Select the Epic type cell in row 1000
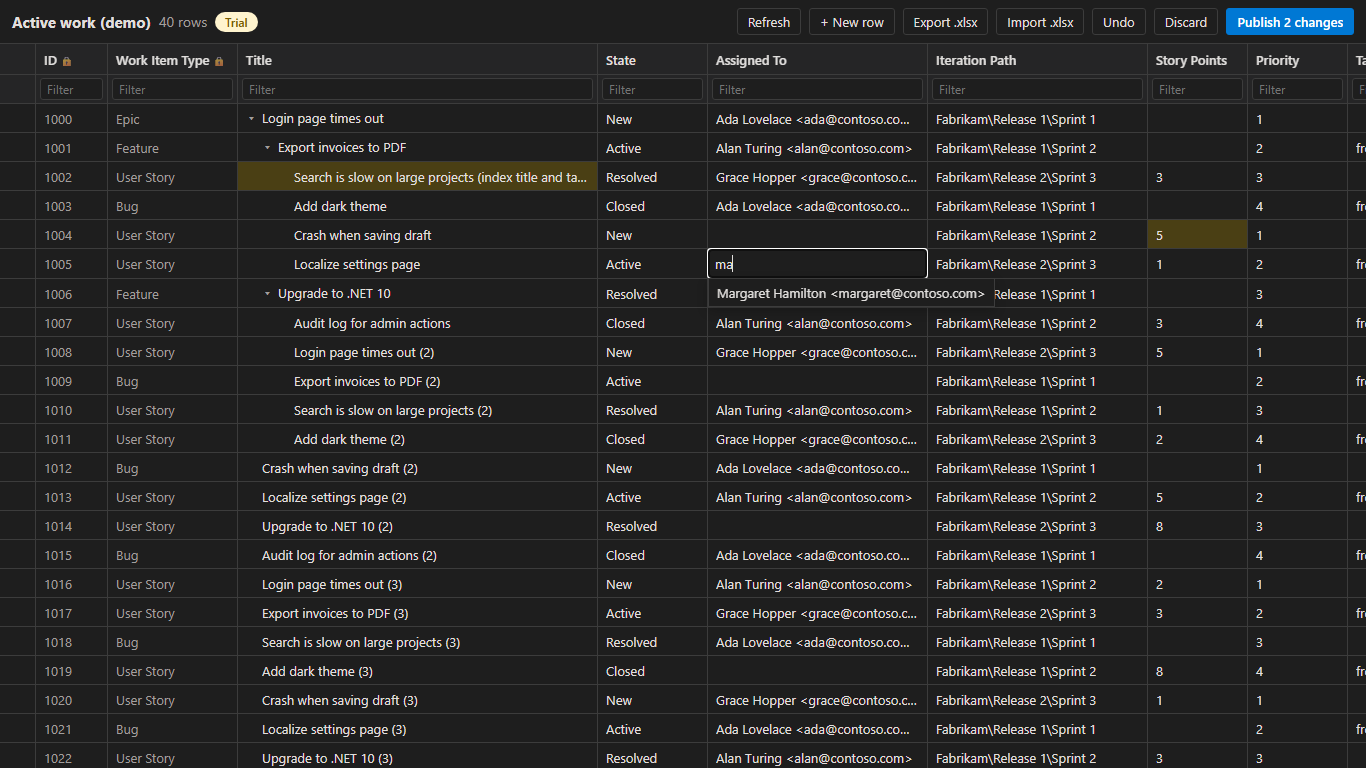The image size is (1366, 768). (173, 119)
